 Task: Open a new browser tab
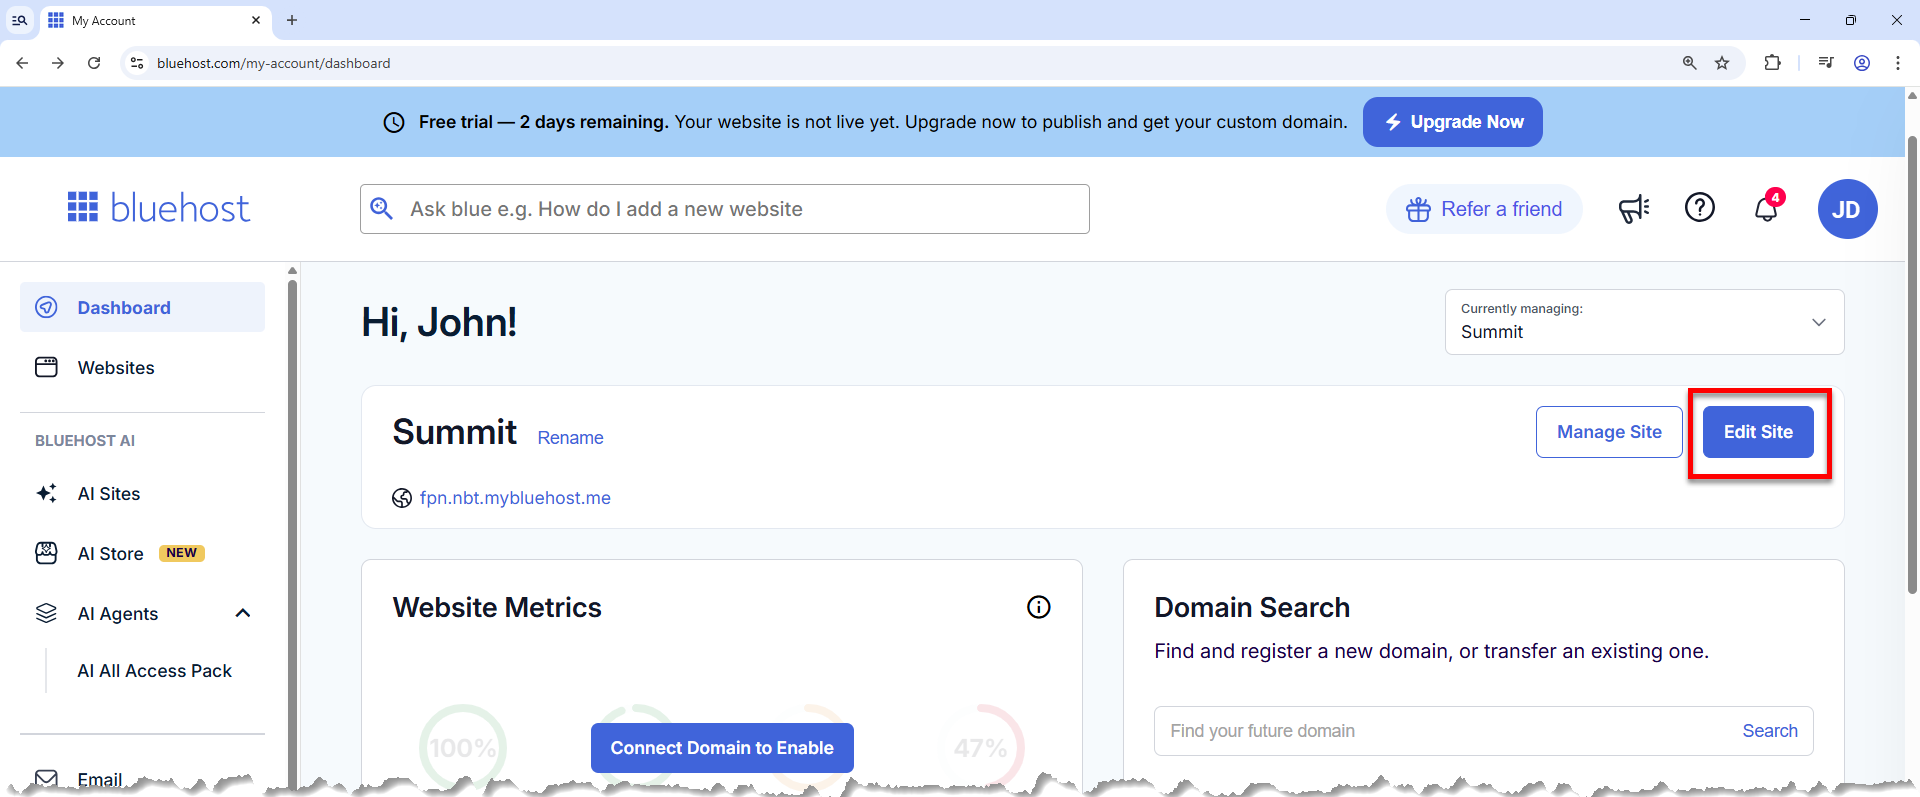(292, 20)
